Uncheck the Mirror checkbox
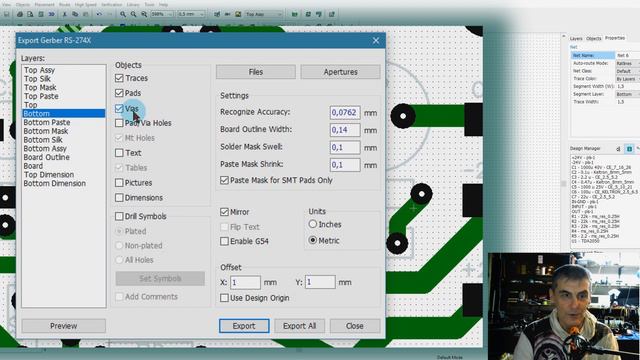Viewport: 640px width, 360px height. point(224,212)
